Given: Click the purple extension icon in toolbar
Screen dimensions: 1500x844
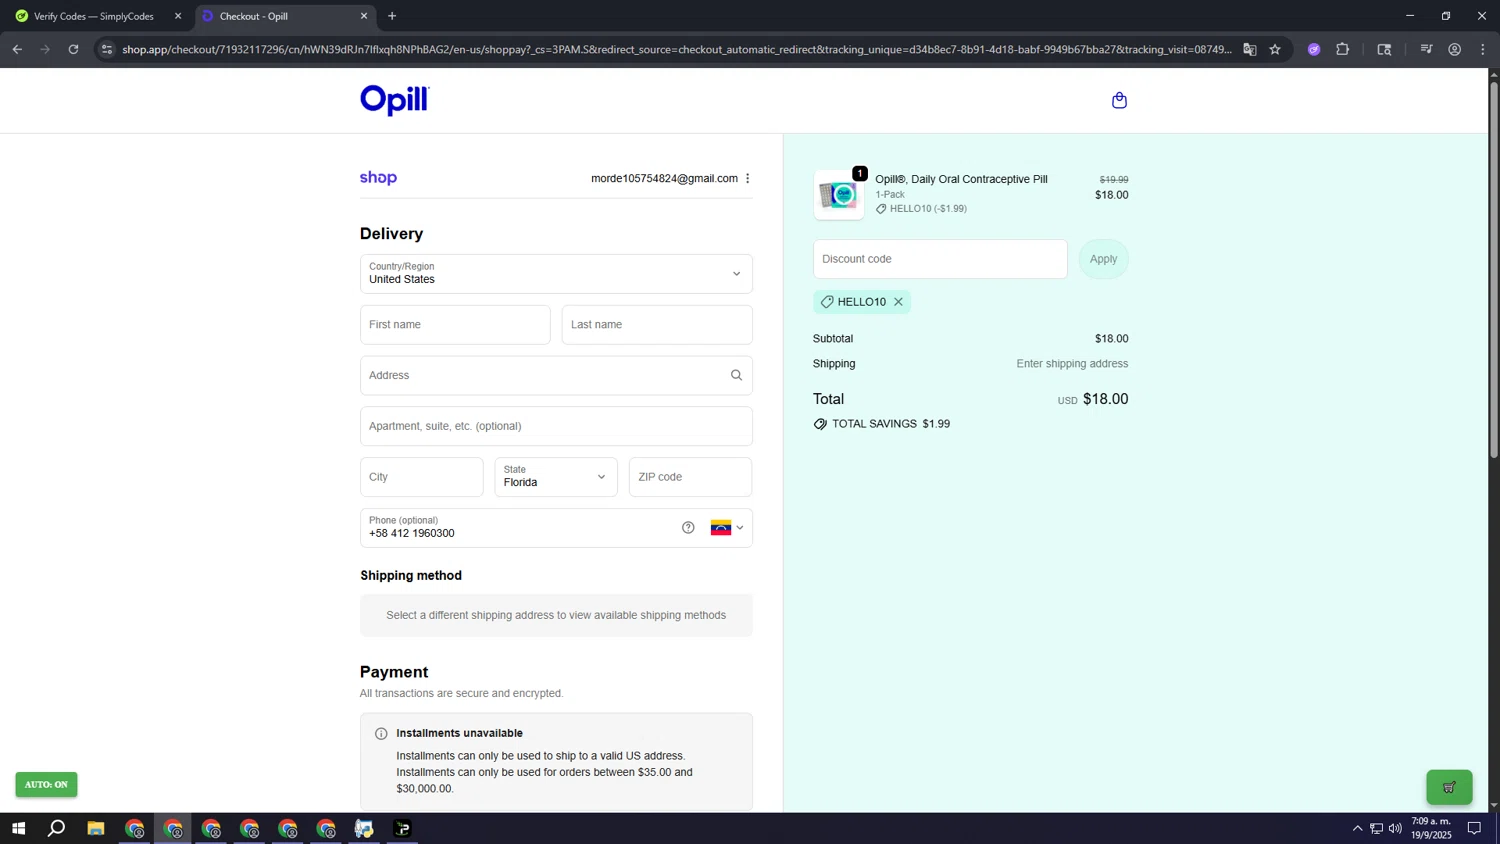Looking at the screenshot, I should point(1314,49).
